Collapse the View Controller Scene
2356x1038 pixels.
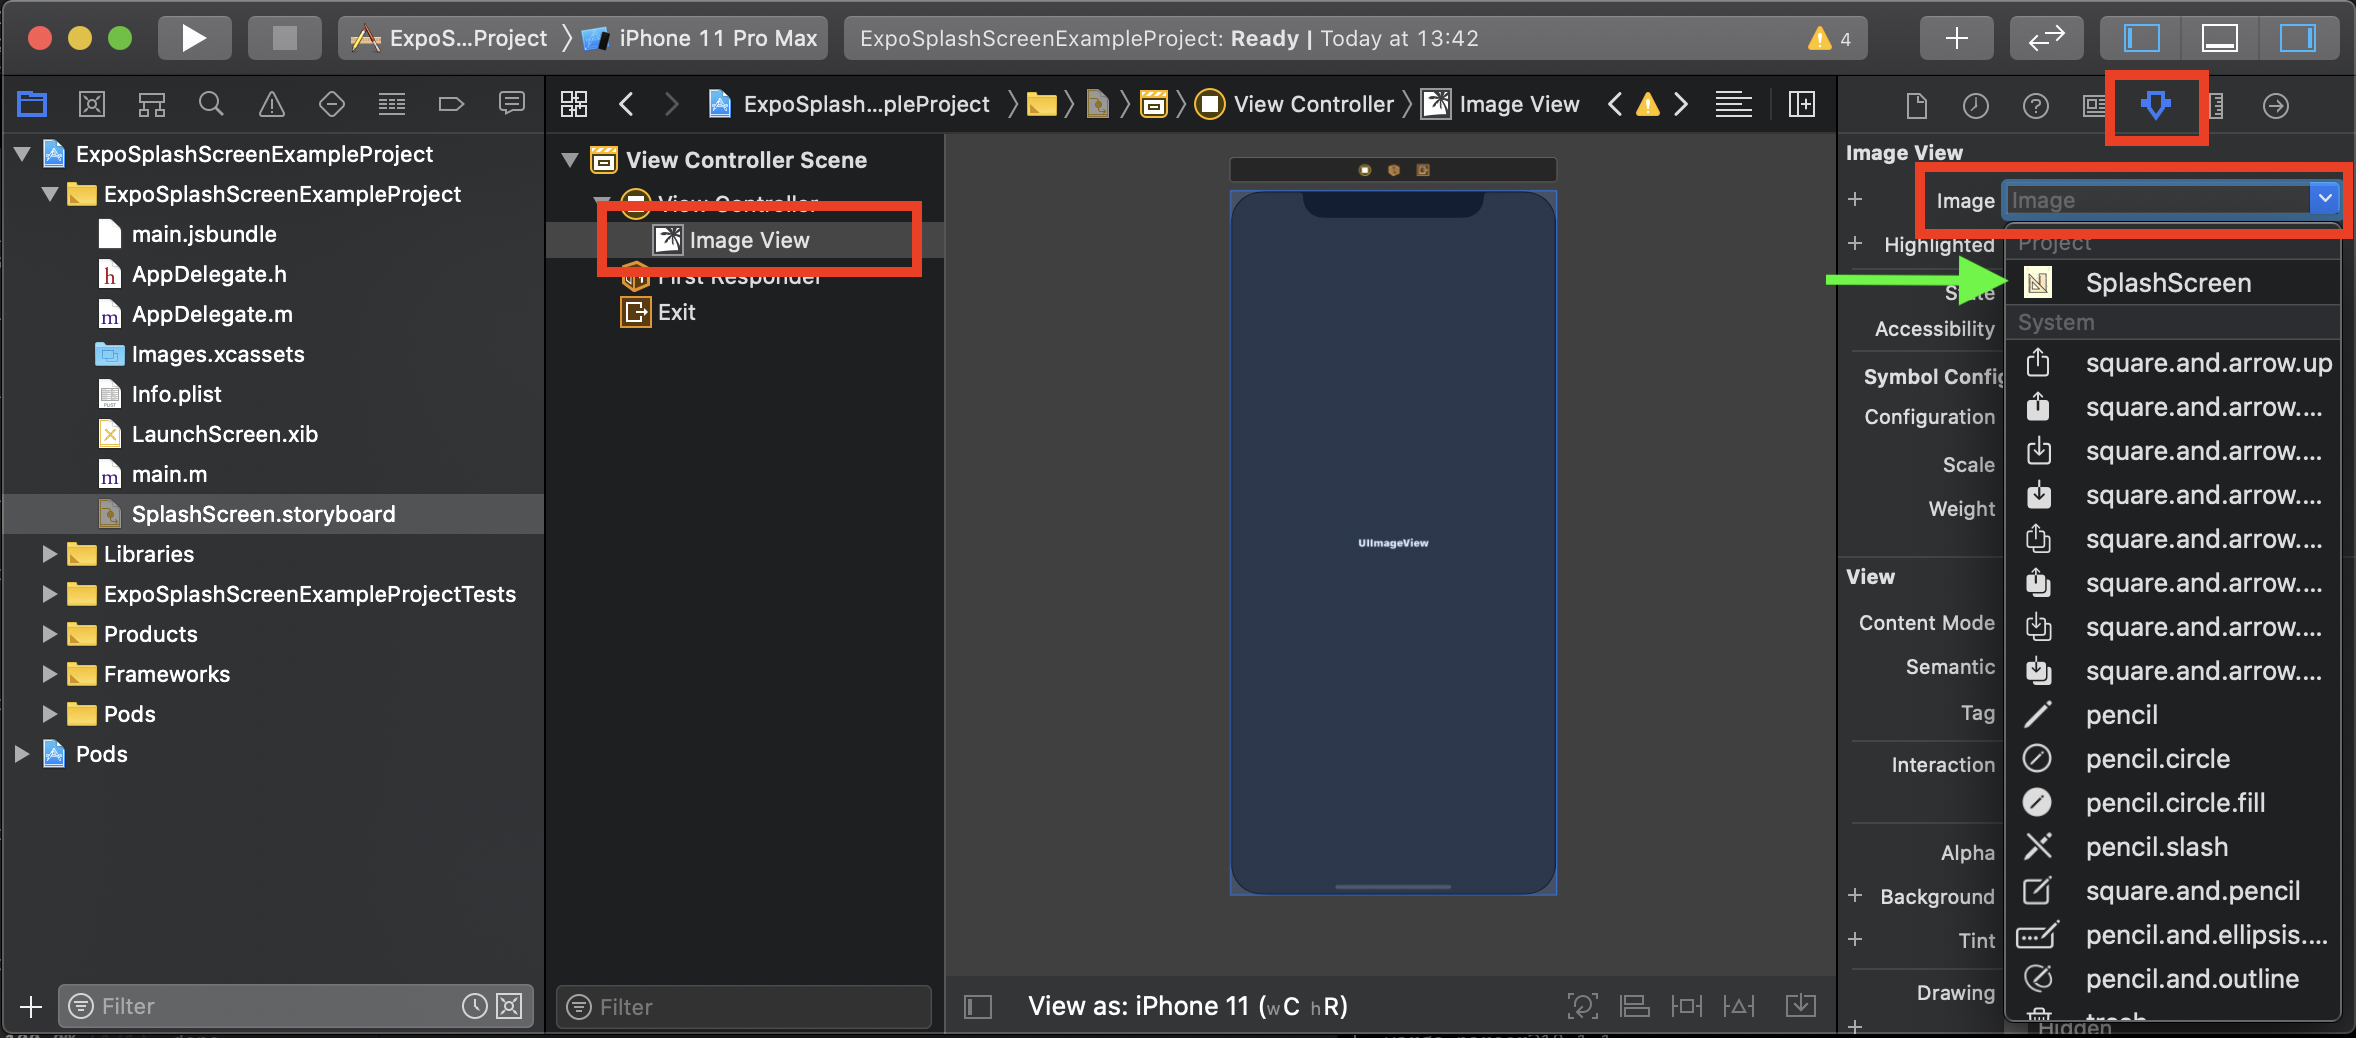(x=570, y=160)
